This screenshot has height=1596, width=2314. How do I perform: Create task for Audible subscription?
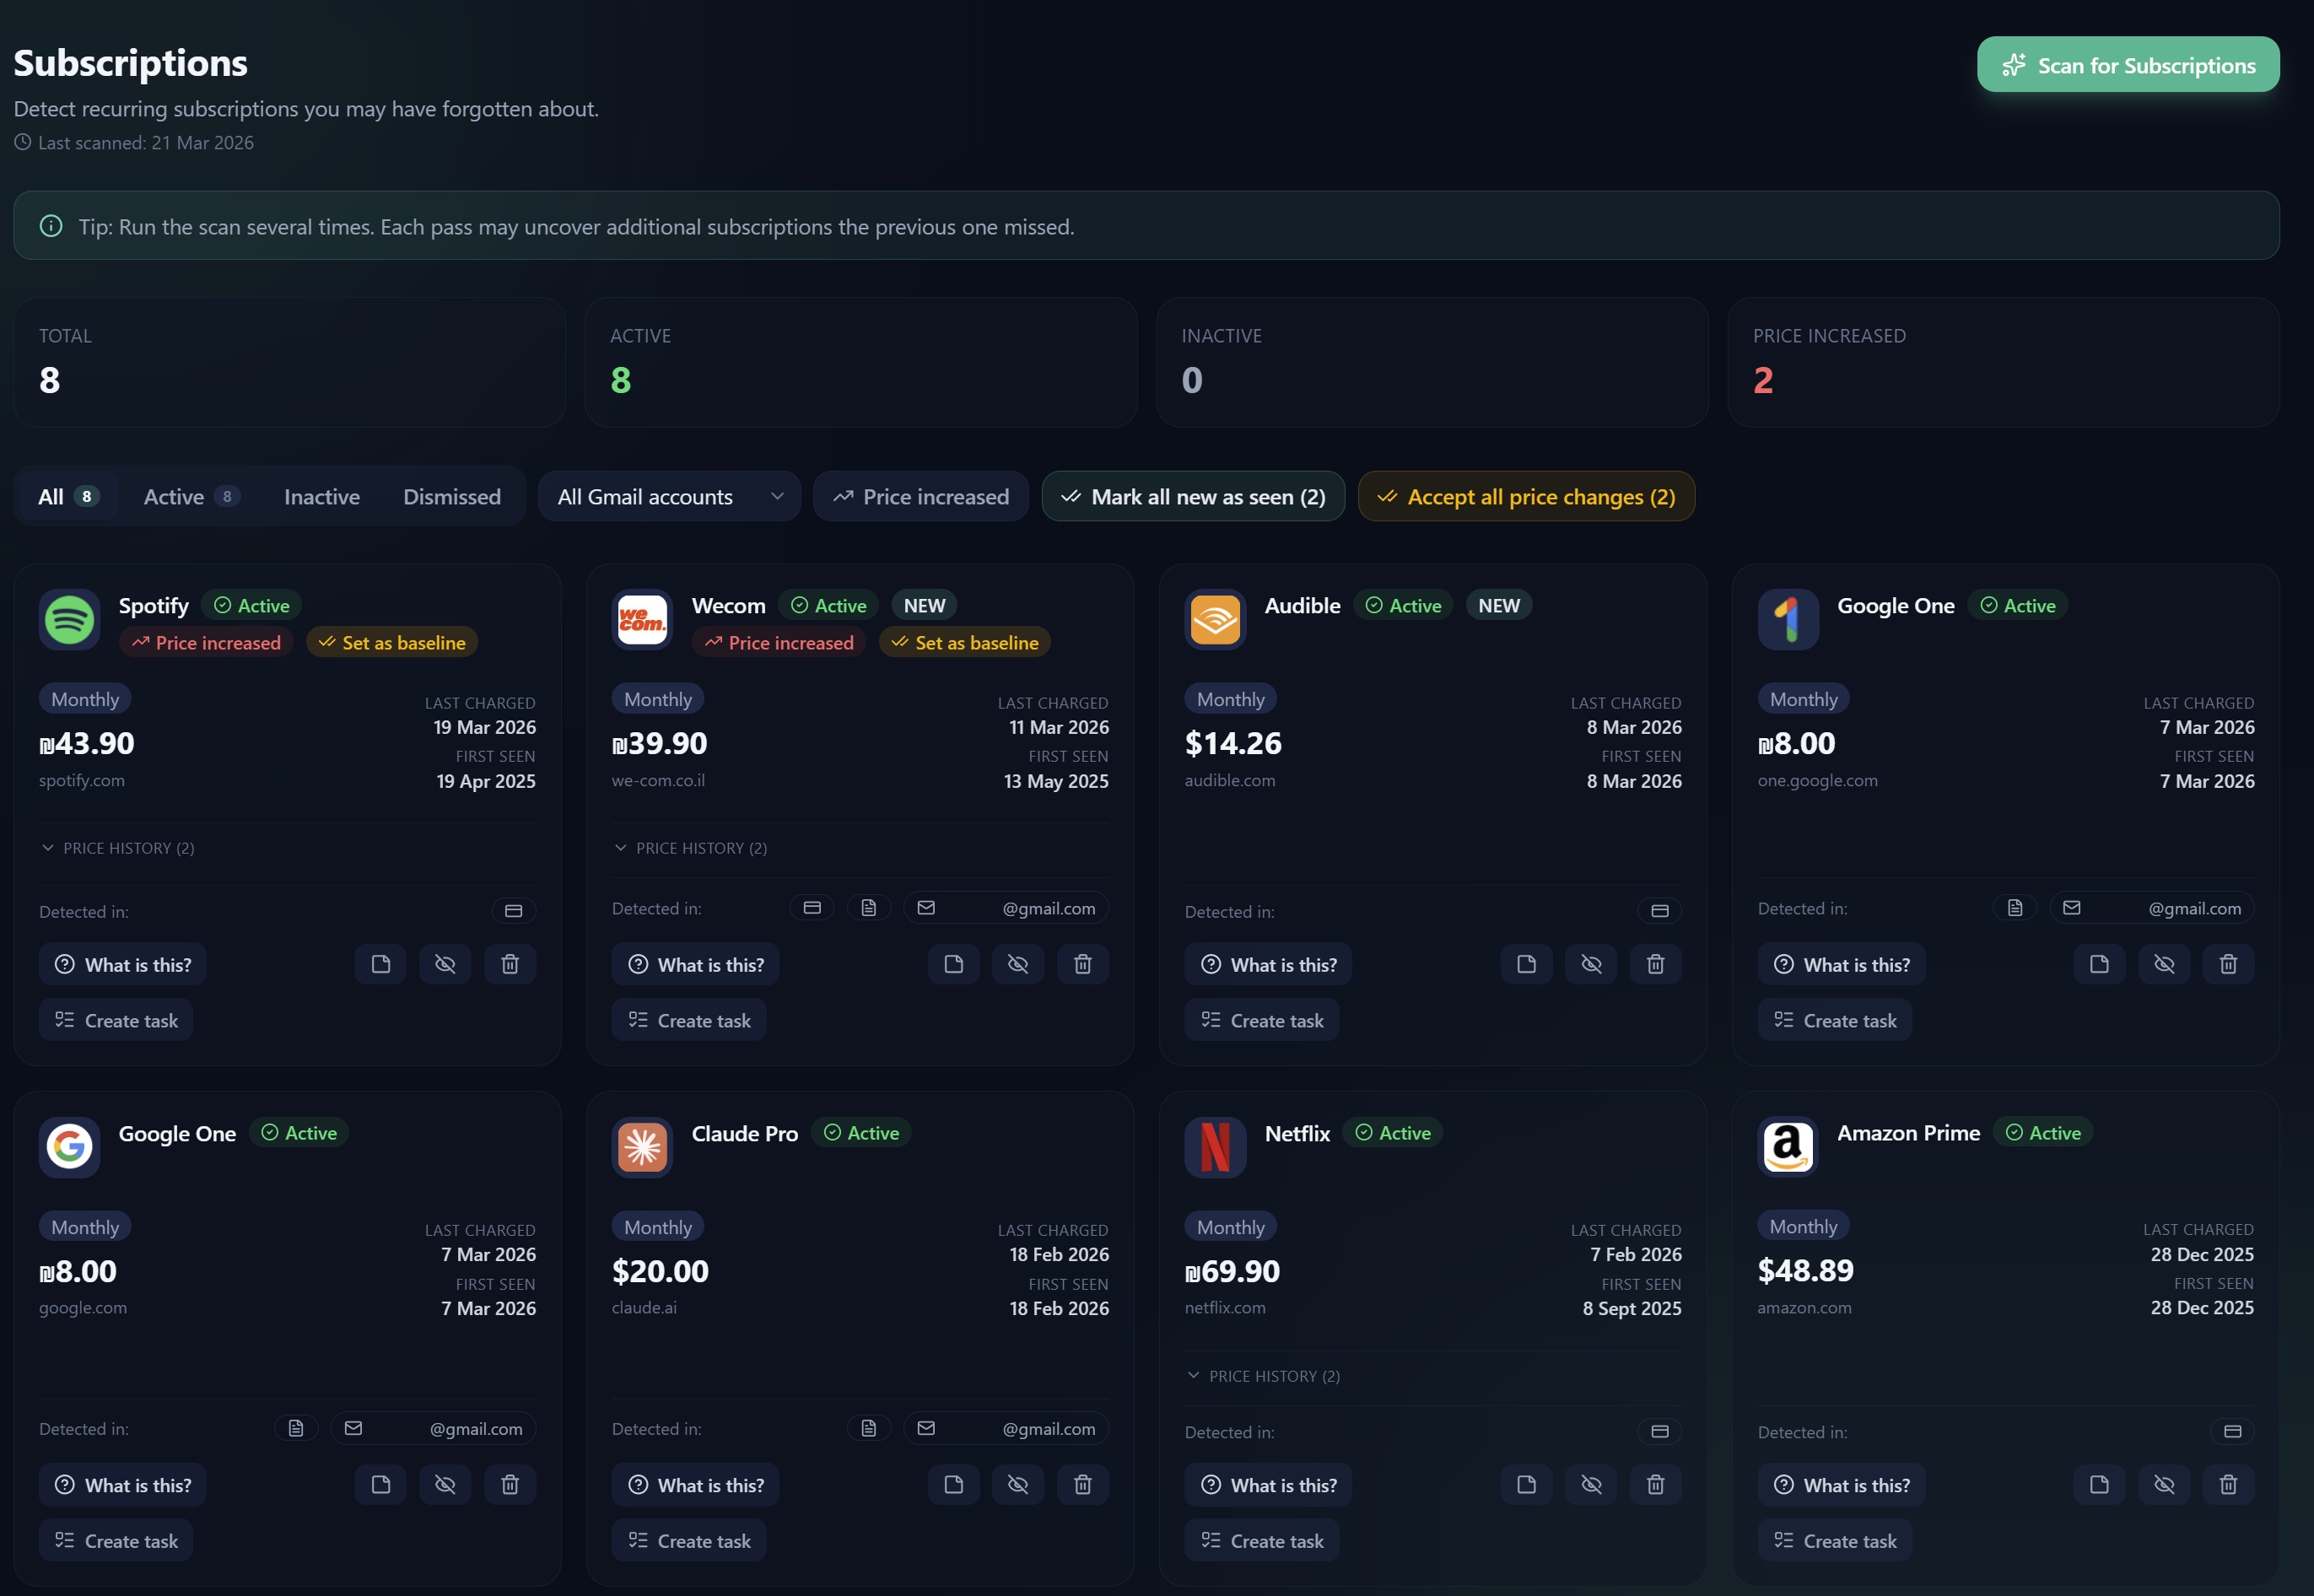(1262, 1020)
